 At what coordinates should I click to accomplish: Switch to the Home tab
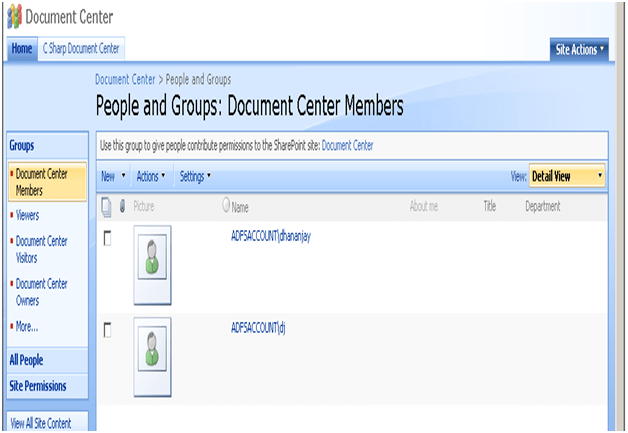[x=22, y=49]
